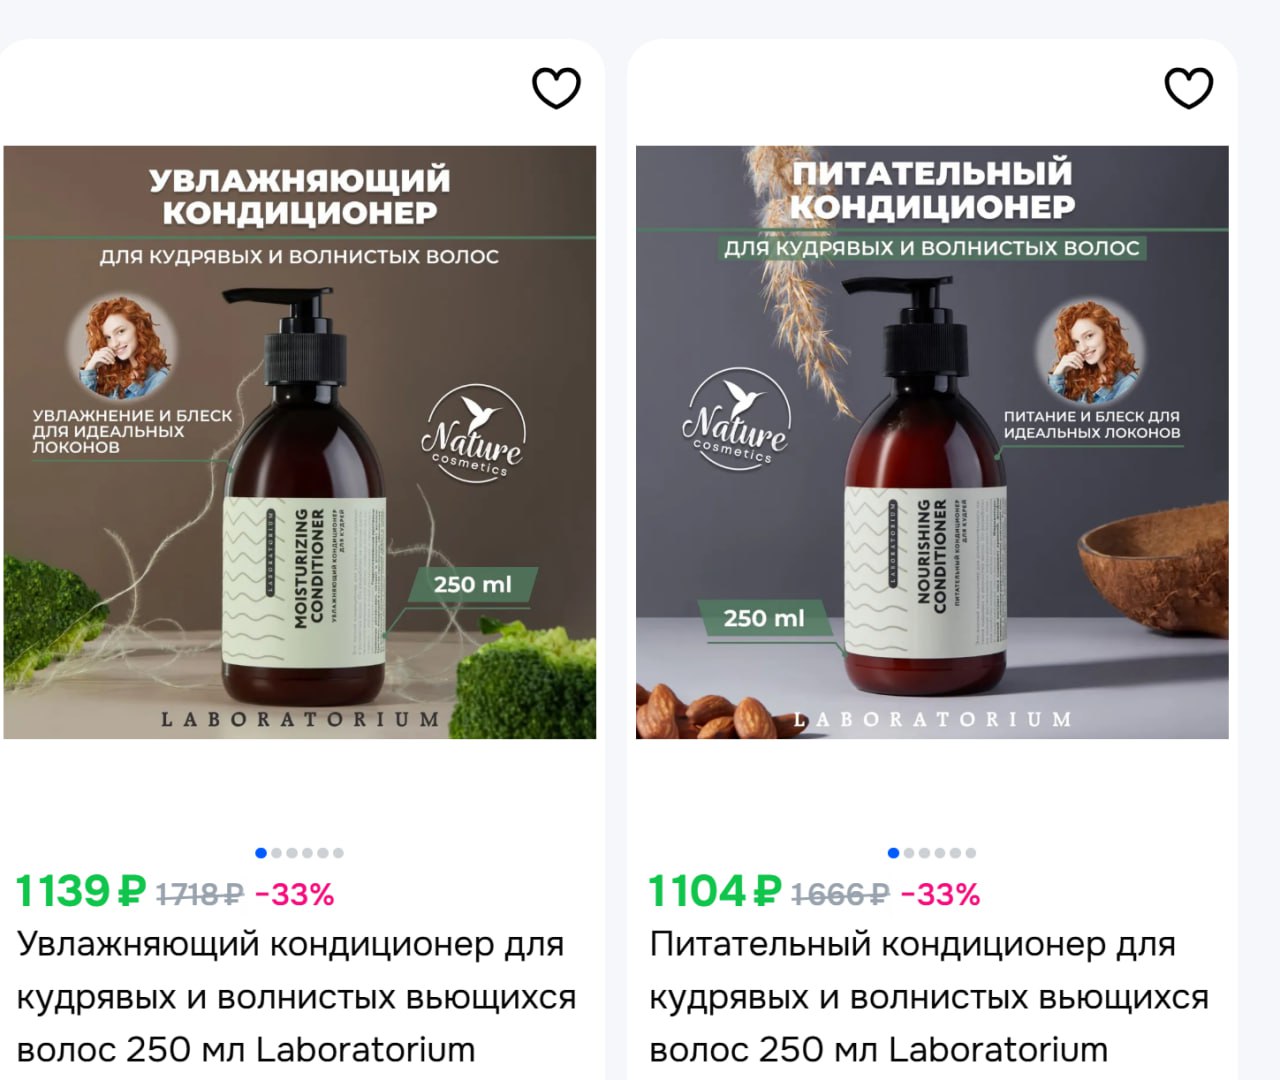Add the Питательный кондиционер to favorites with the heart

pos(1189,87)
